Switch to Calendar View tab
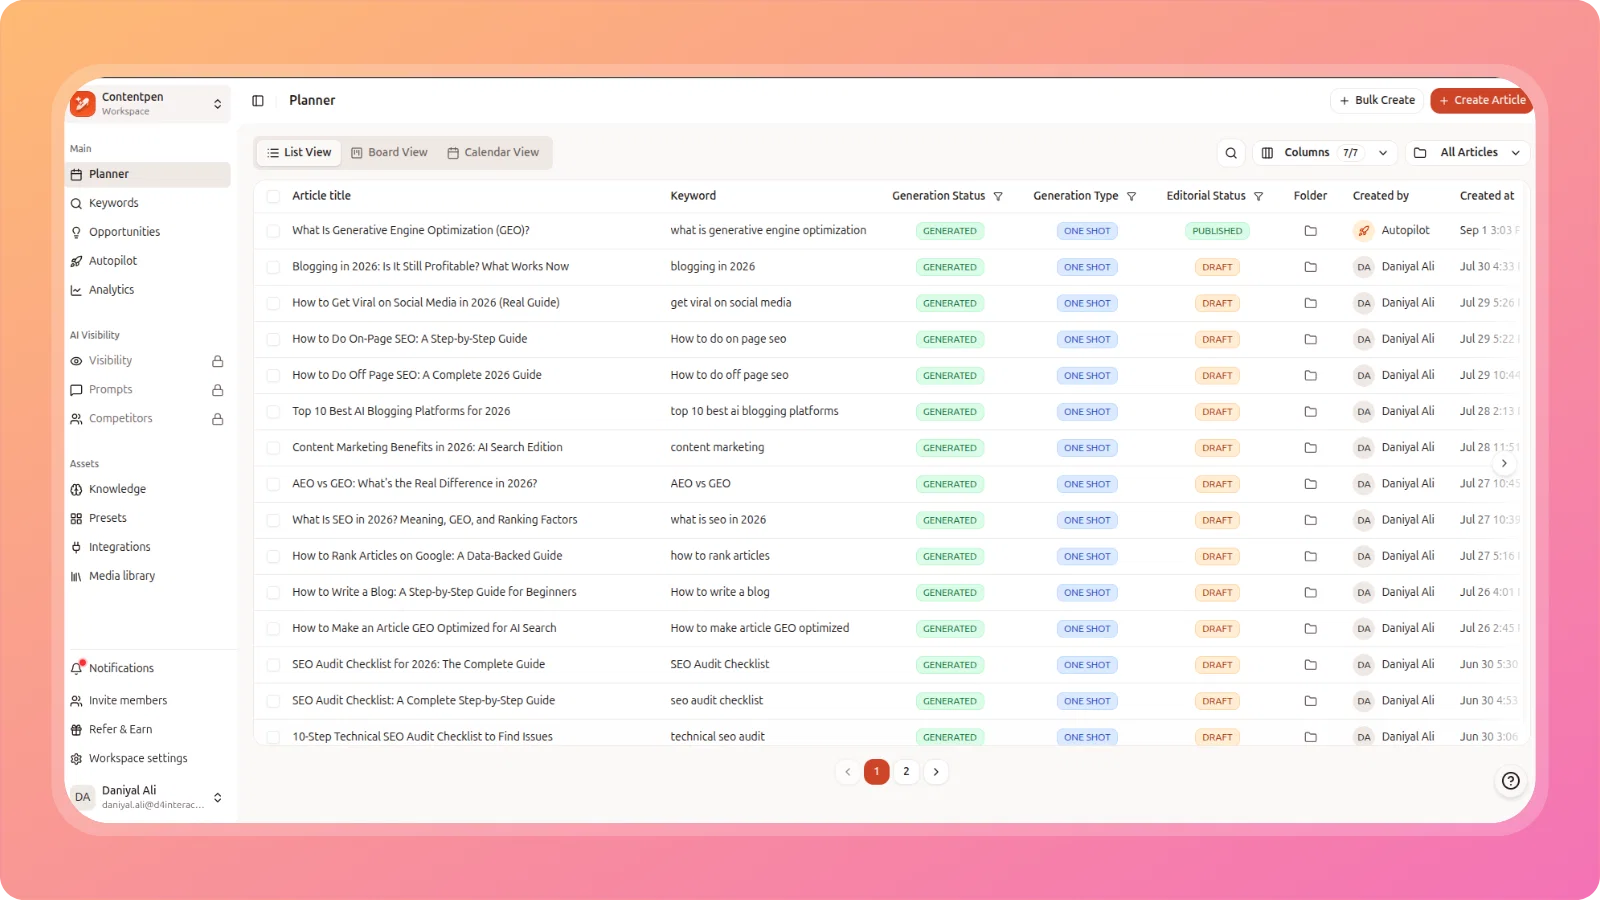The height and width of the screenshot is (900, 1600). point(493,153)
